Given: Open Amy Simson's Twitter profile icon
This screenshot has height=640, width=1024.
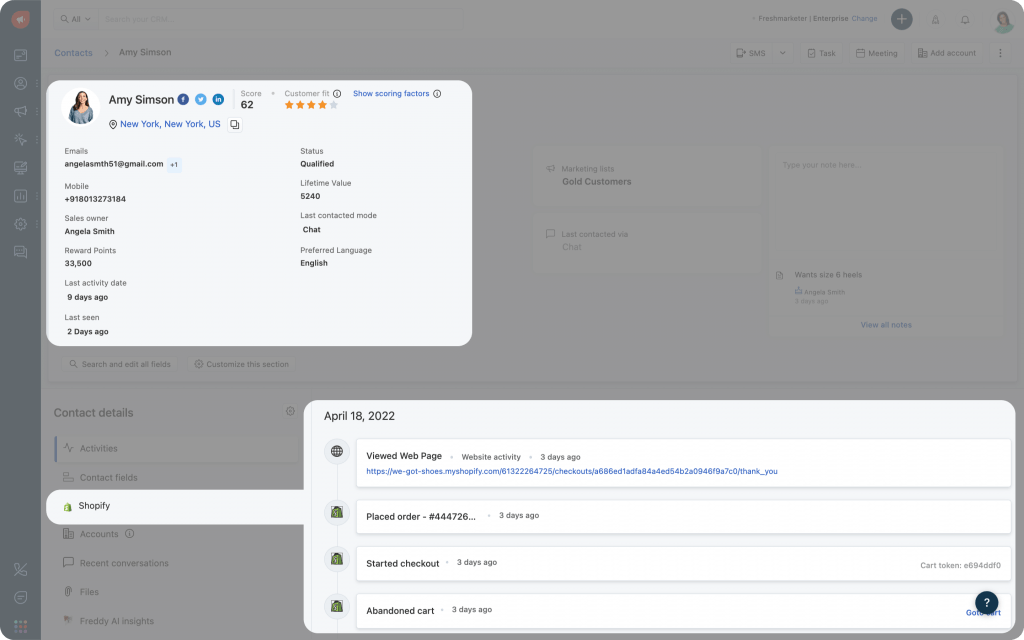Looking at the screenshot, I should click(x=200, y=100).
